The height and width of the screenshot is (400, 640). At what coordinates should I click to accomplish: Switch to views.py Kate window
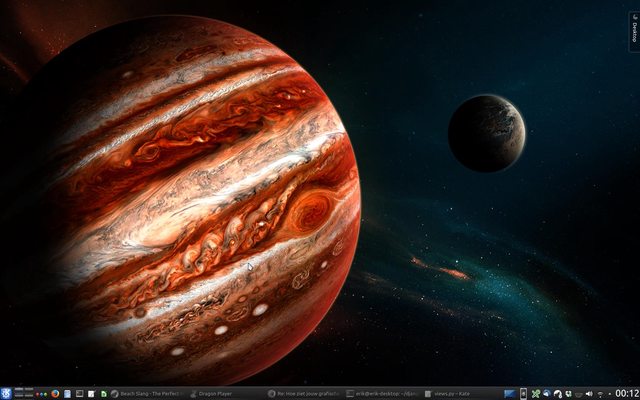459,393
